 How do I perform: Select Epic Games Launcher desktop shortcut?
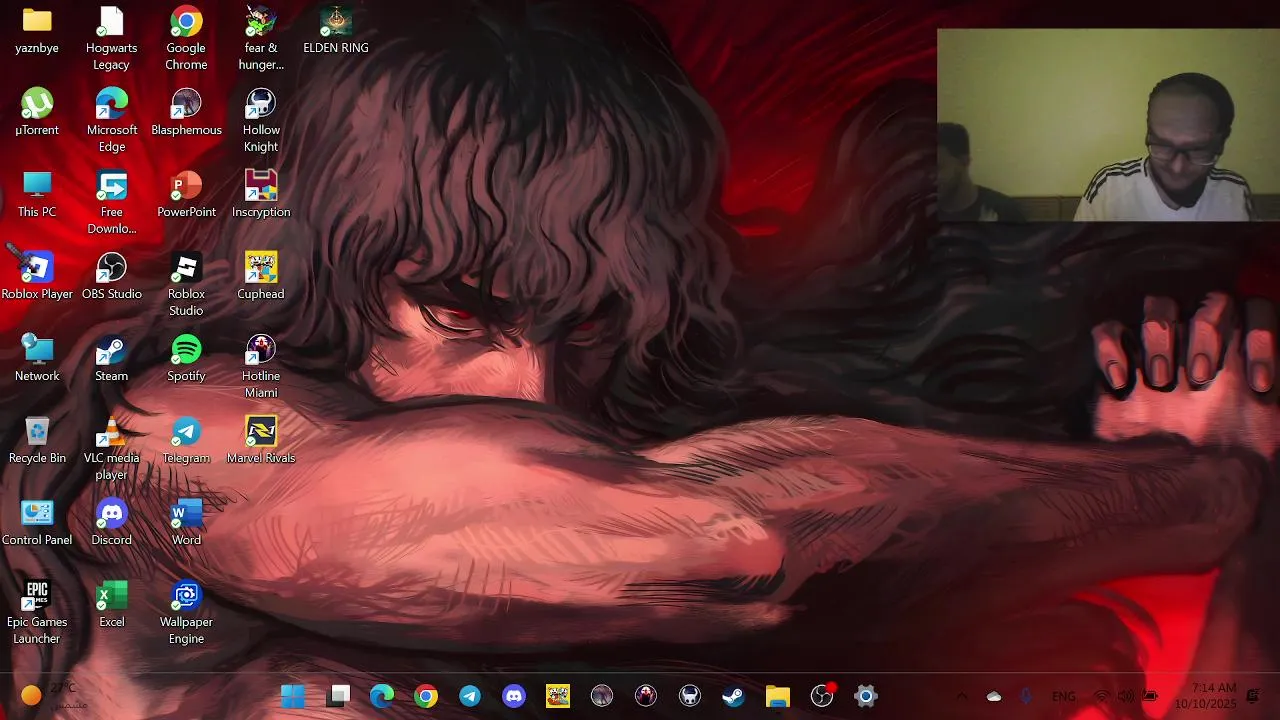tap(37, 613)
